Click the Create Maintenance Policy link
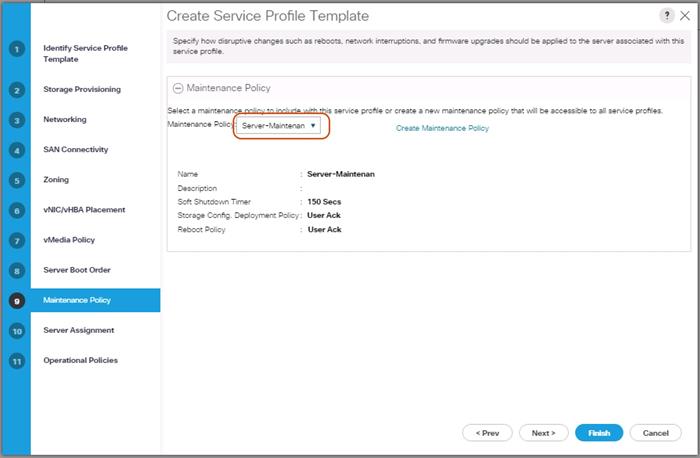700x458 pixels. pos(442,128)
